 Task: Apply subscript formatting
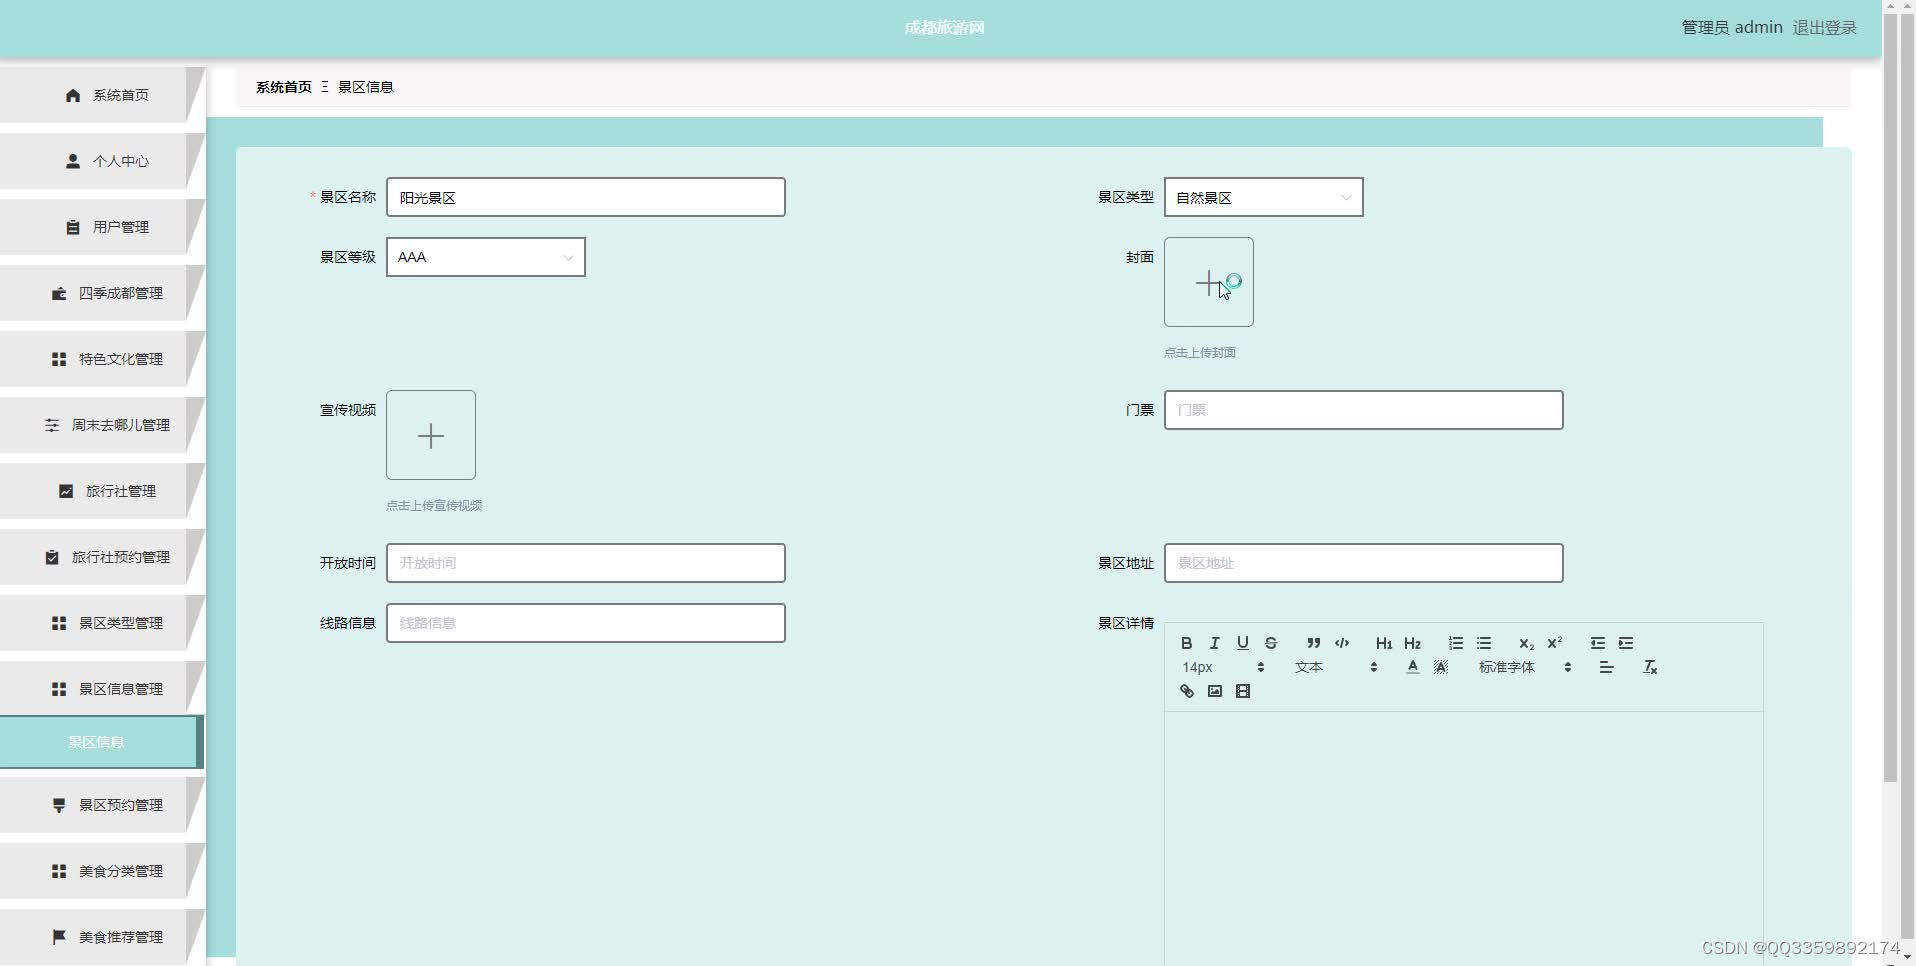1526,643
